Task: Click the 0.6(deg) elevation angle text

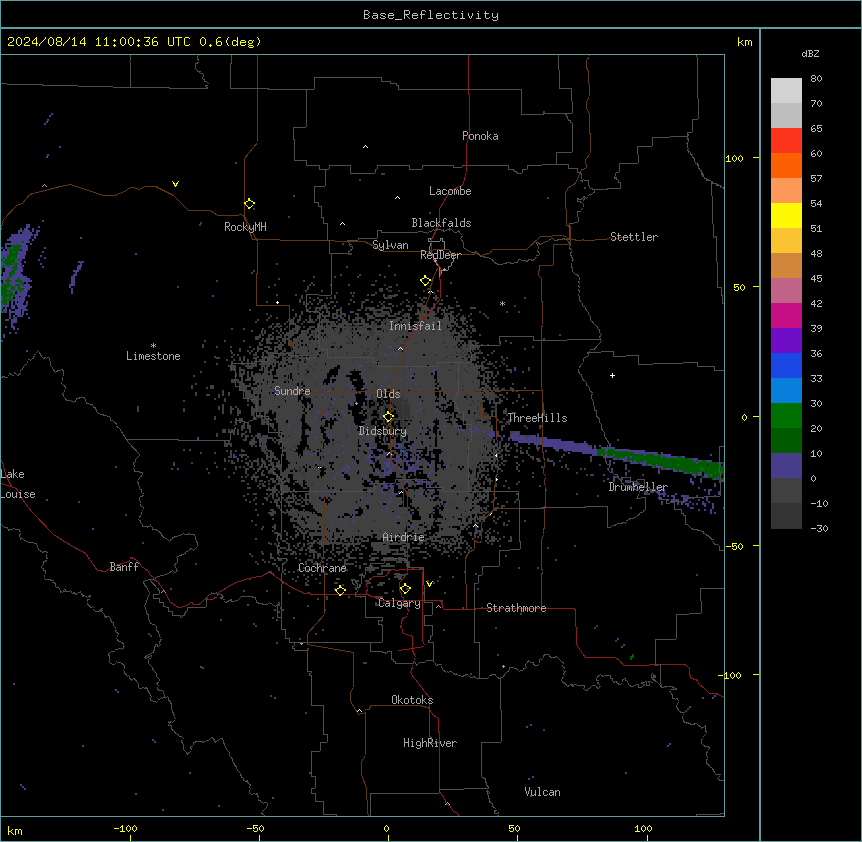Action: pos(230,42)
